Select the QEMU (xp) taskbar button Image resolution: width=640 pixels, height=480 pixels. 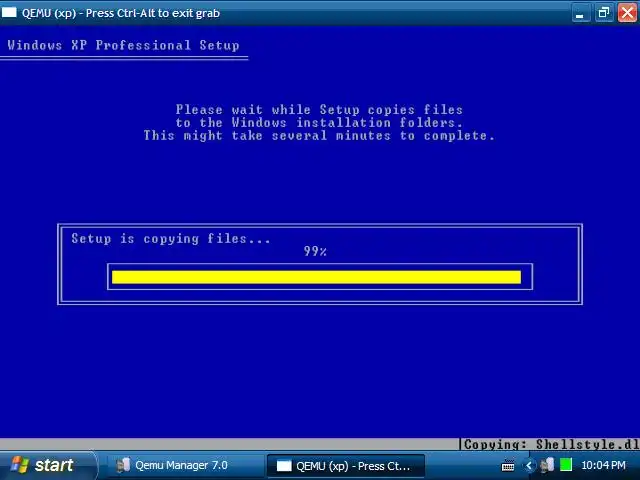tap(346, 466)
